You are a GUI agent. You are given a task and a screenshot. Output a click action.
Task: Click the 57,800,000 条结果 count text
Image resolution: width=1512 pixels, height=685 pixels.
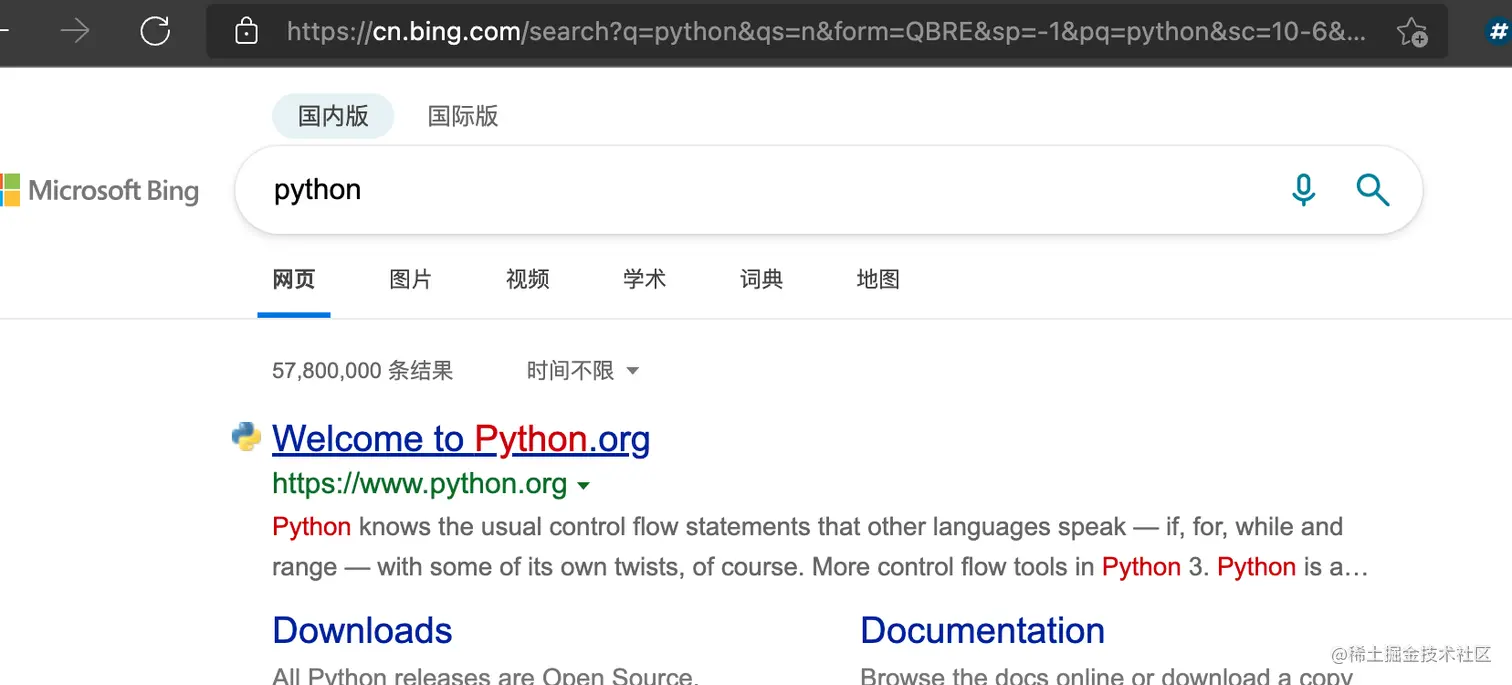click(x=363, y=371)
